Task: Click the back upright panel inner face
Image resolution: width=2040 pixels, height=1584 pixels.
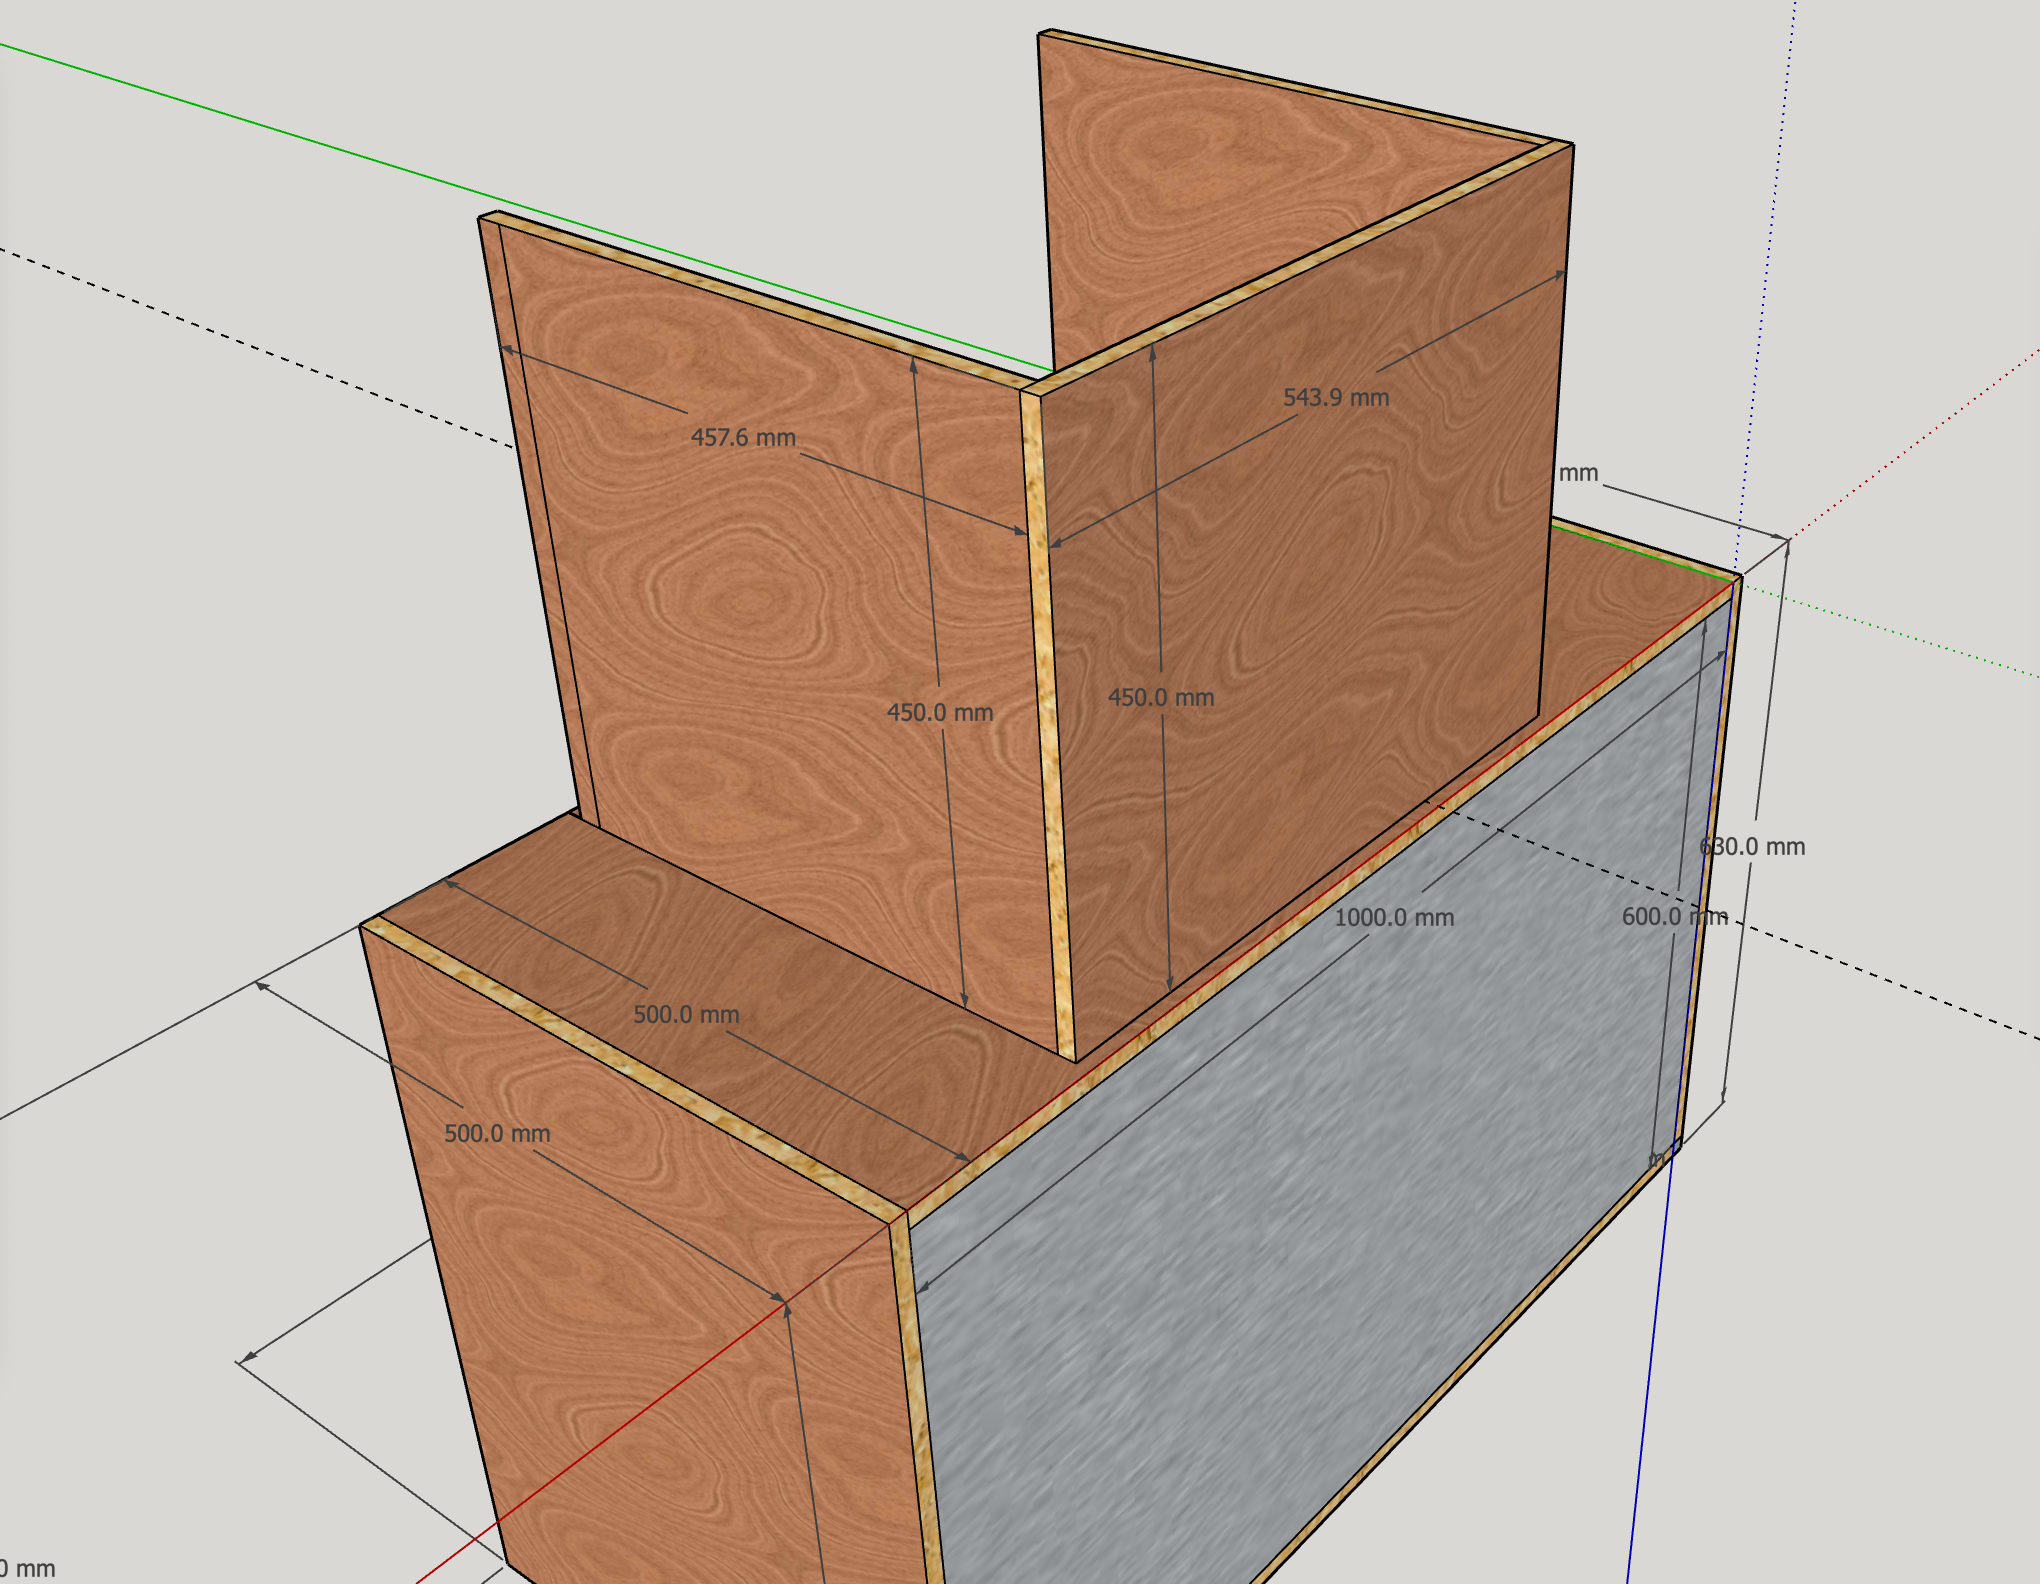Action: [x=1200, y=190]
